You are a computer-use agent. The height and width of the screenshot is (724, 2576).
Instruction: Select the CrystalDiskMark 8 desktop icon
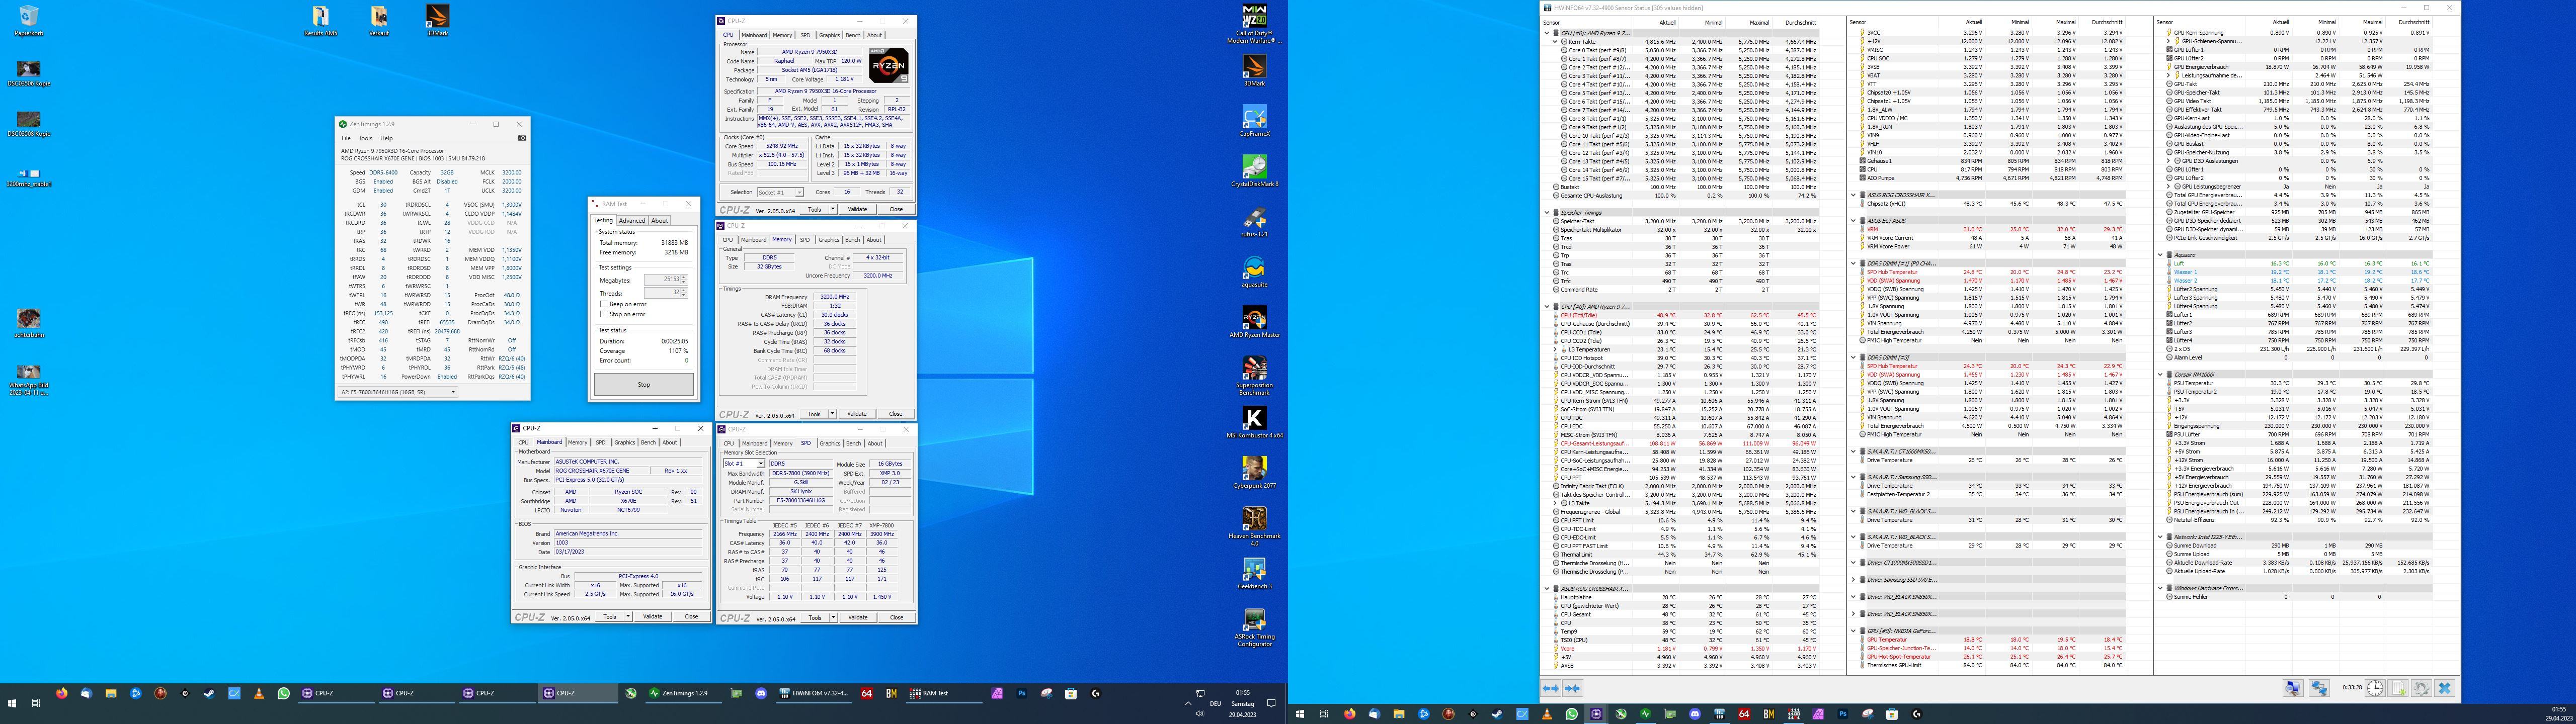1254,170
